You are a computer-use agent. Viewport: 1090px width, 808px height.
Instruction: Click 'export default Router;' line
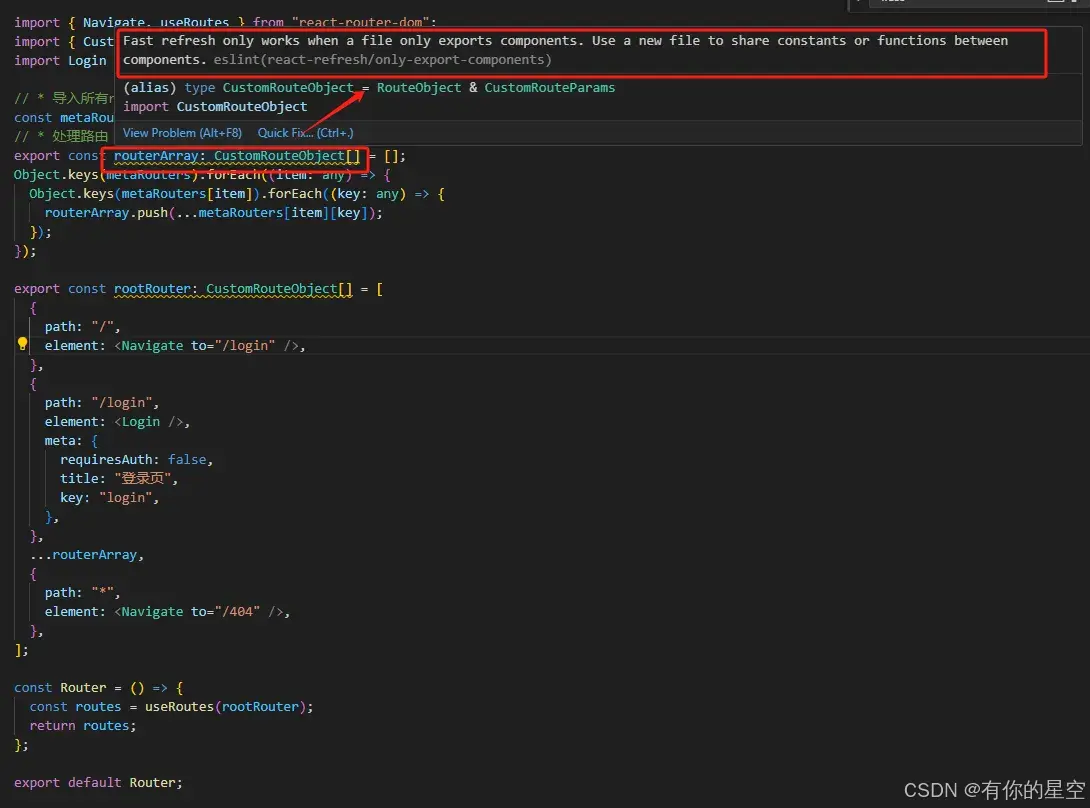[98, 783]
